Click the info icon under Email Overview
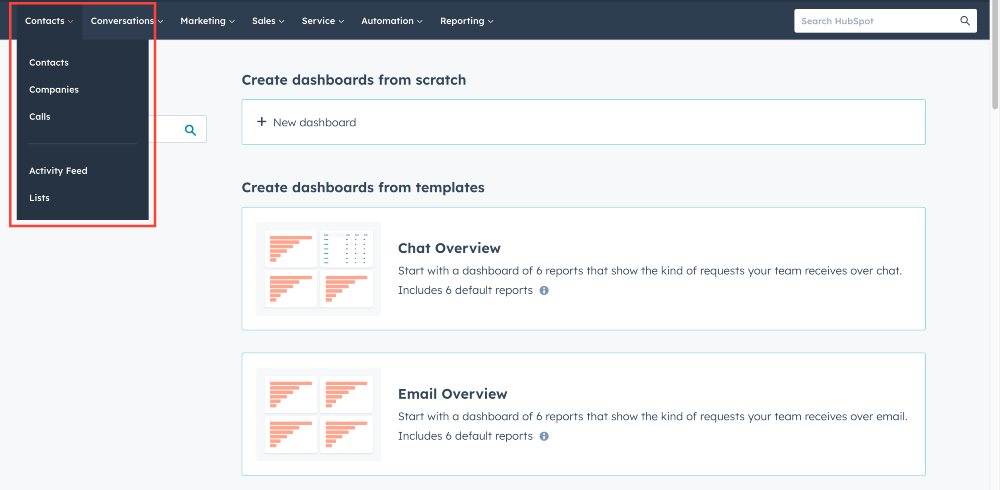Image resolution: width=1000 pixels, height=490 pixels. pyautogui.click(x=544, y=436)
